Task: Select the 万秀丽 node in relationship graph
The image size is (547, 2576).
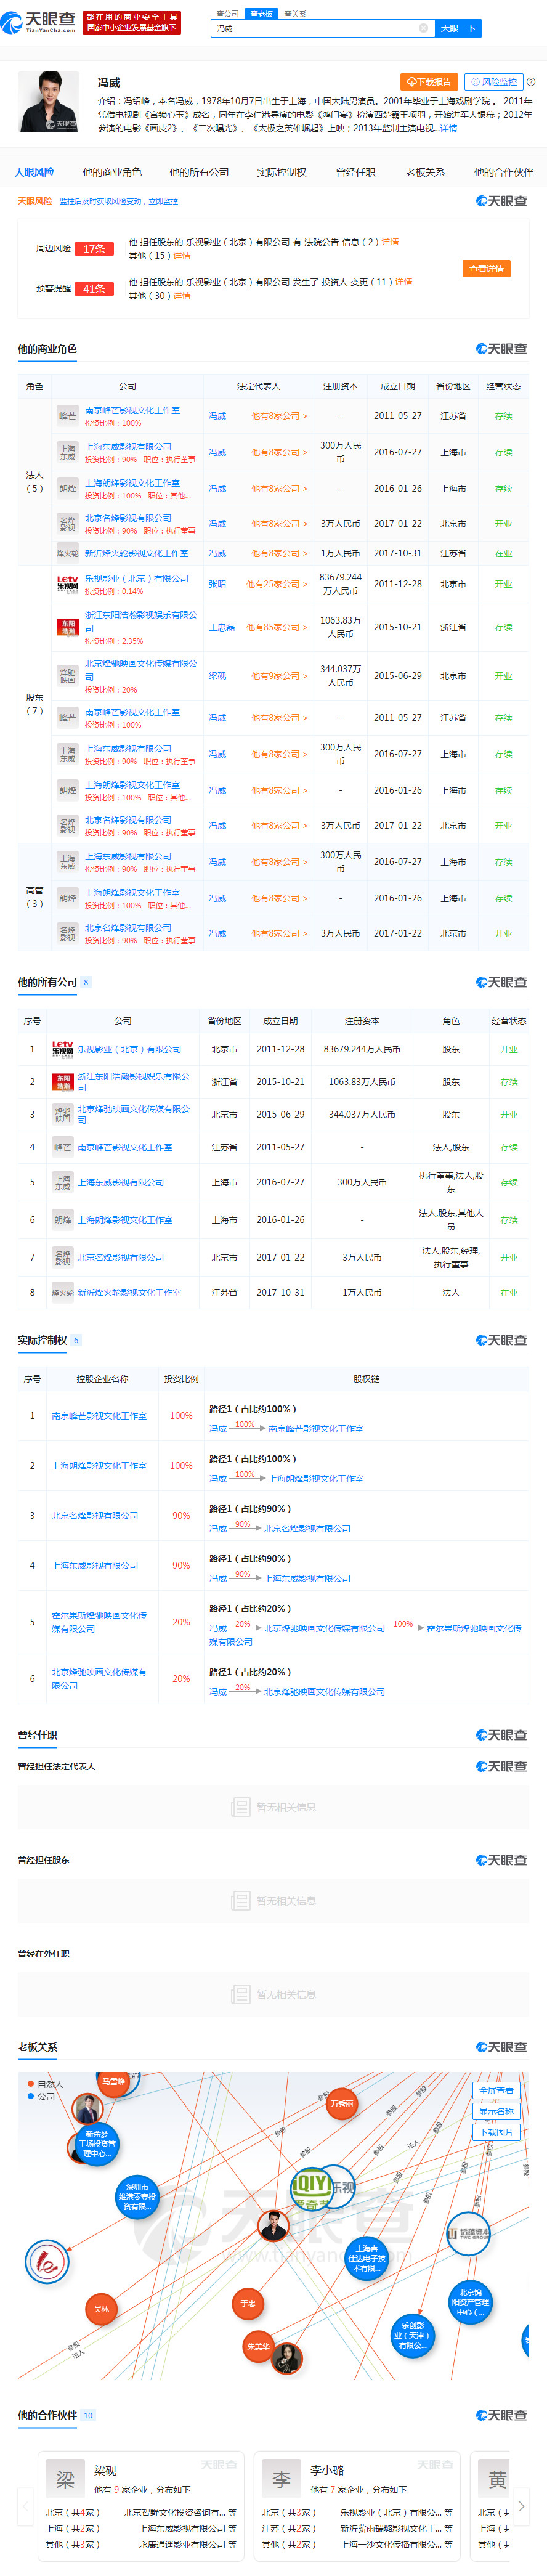Action: [342, 2103]
